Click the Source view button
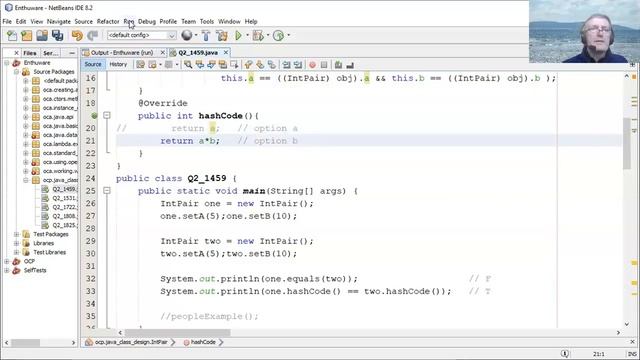The width and height of the screenshot is (640, 360). [x=93, y=64]
